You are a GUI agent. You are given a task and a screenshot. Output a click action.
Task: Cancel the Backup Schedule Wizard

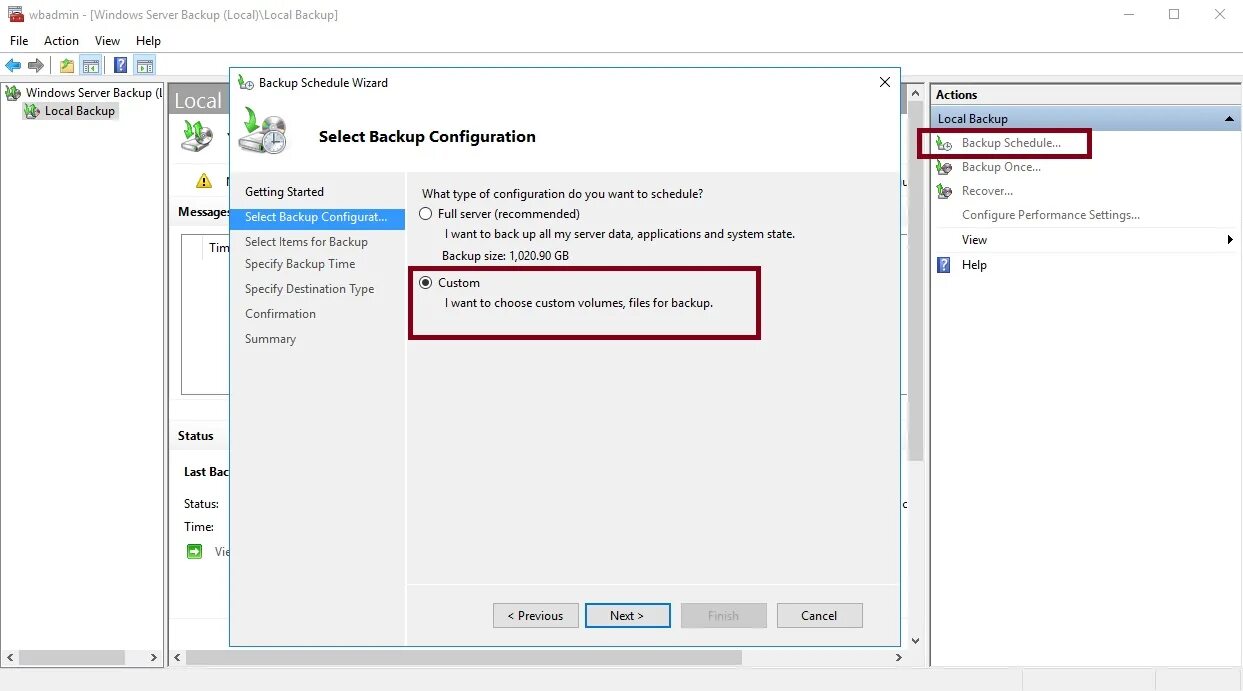(819, 615)
